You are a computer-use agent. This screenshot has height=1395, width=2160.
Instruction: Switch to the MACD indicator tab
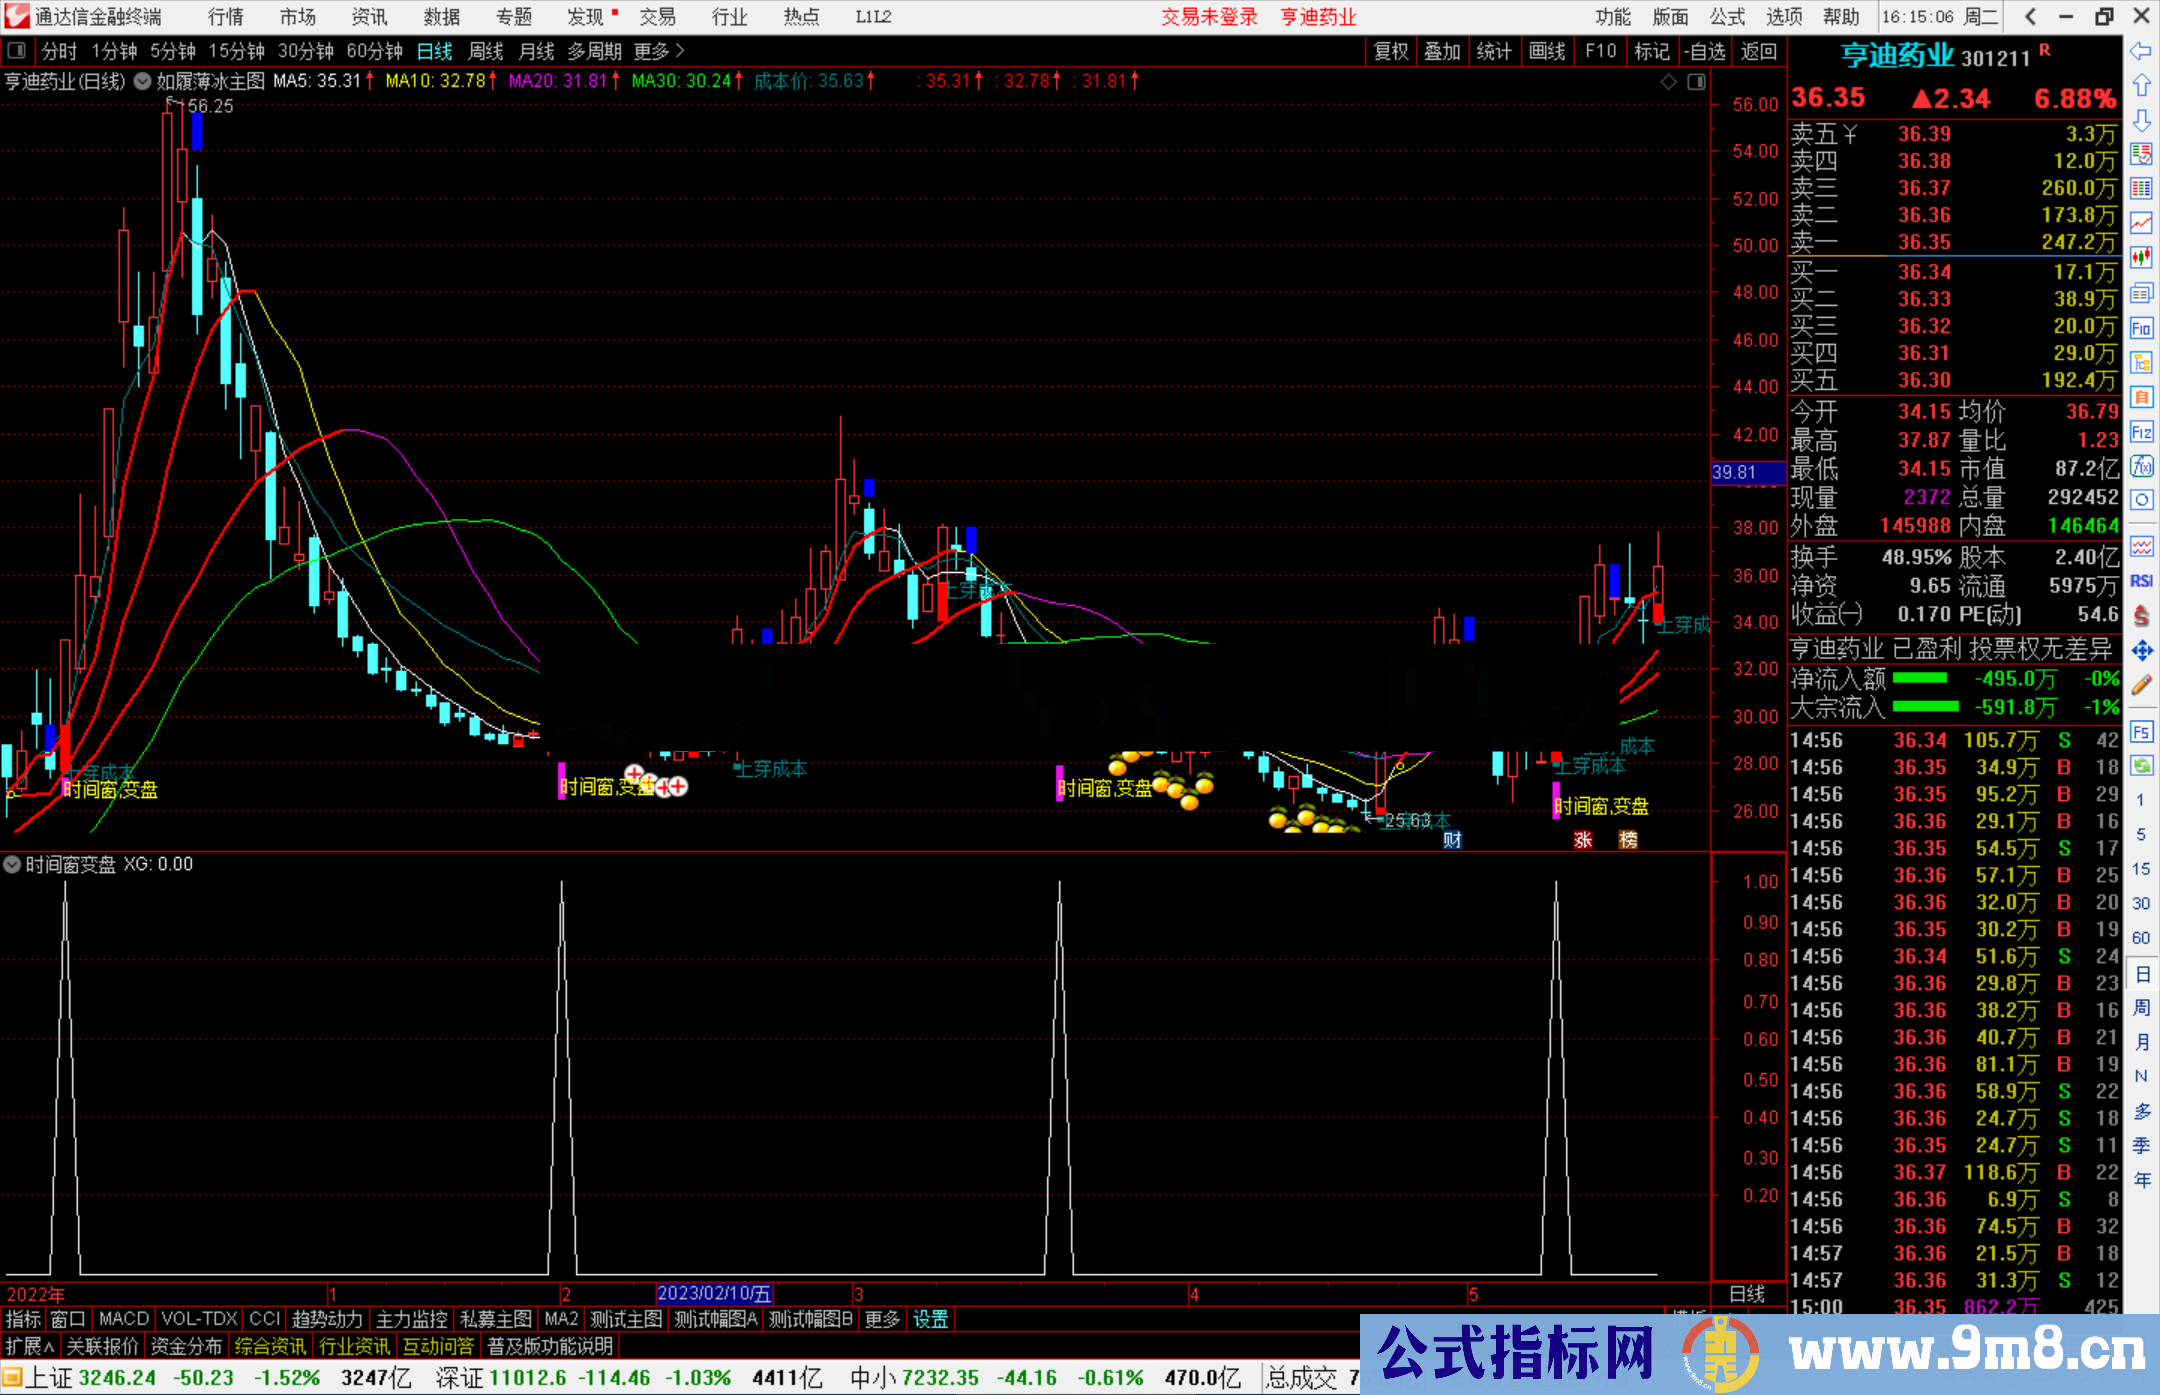[123, 1319]
